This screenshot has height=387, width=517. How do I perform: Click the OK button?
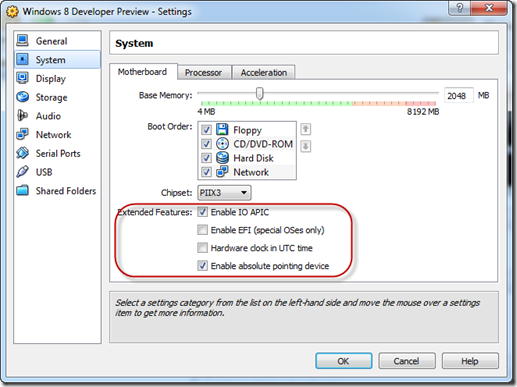tap(344, 361)
